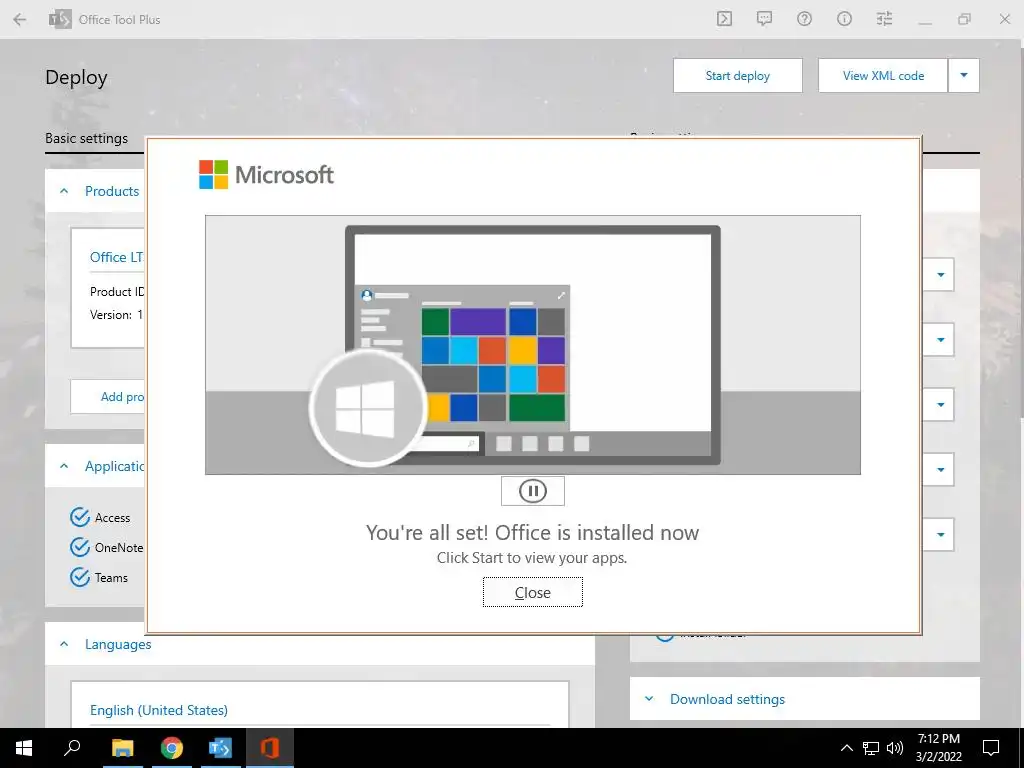Screen dimensions: 1024x768
Task: Open the settings sliders icon
Action: pos(884,19)
